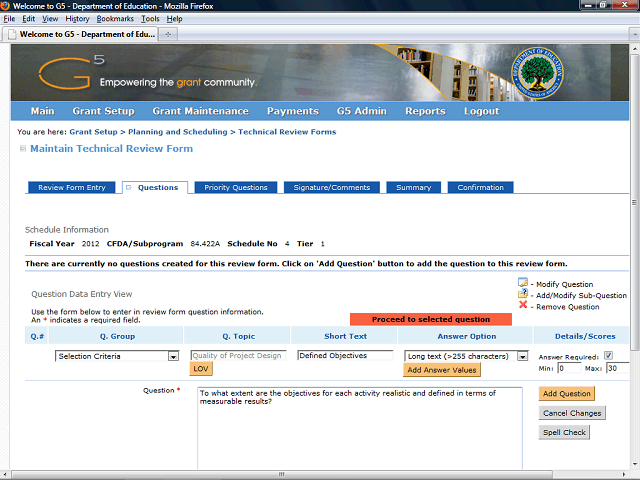The width and height of the screenshot is (640, 480).
Task: Click the Q. Group column header
Action: [117, 336]
